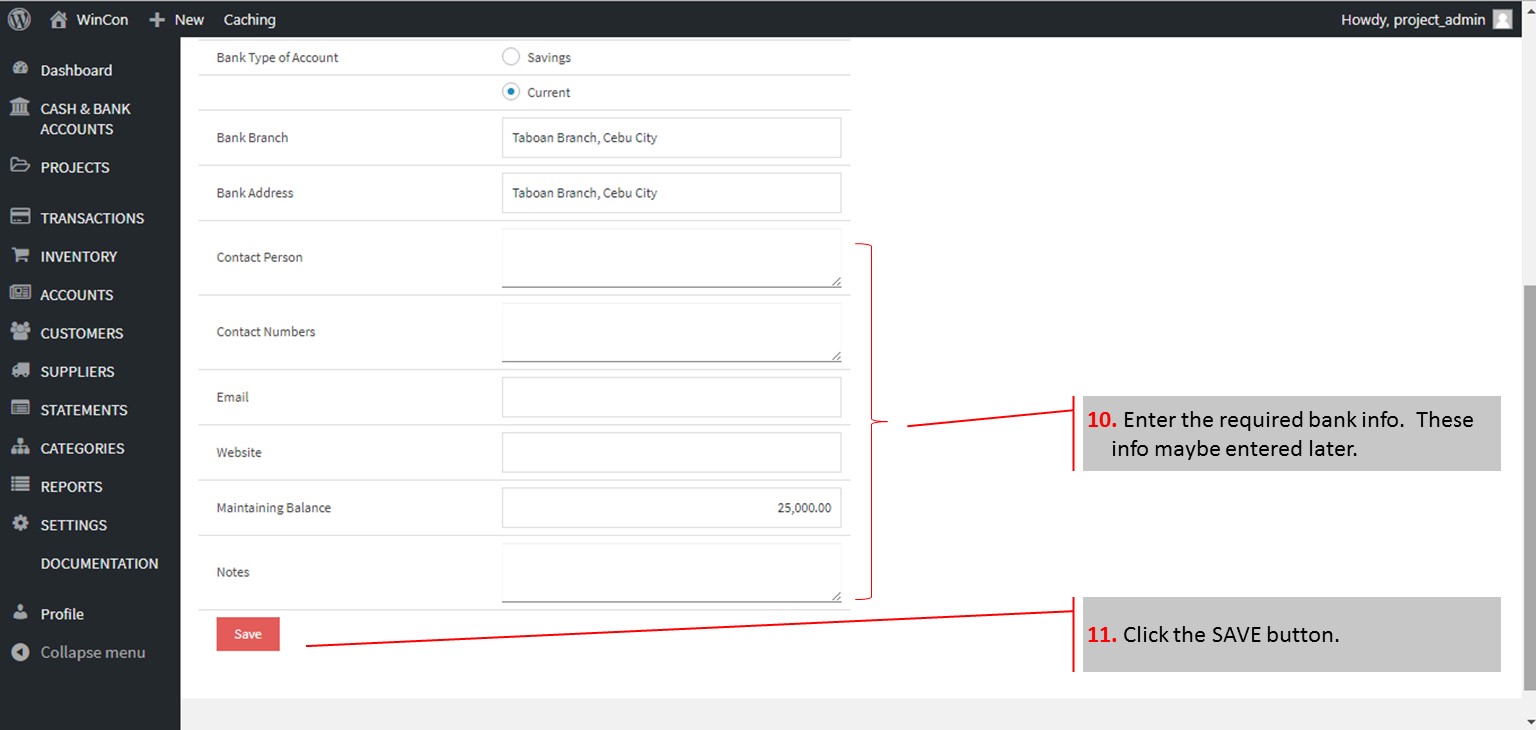Select the Current account type
This screenshot has height=730, width=1536.
coord(511,92)
